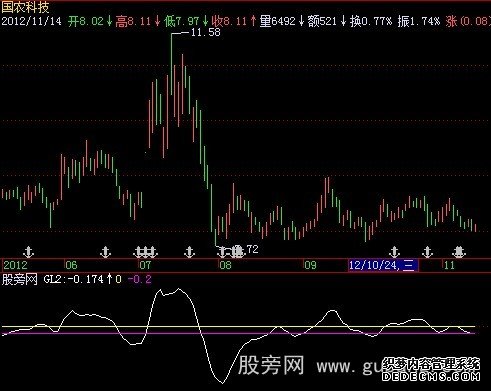Click the volume value 量6492

278,22
